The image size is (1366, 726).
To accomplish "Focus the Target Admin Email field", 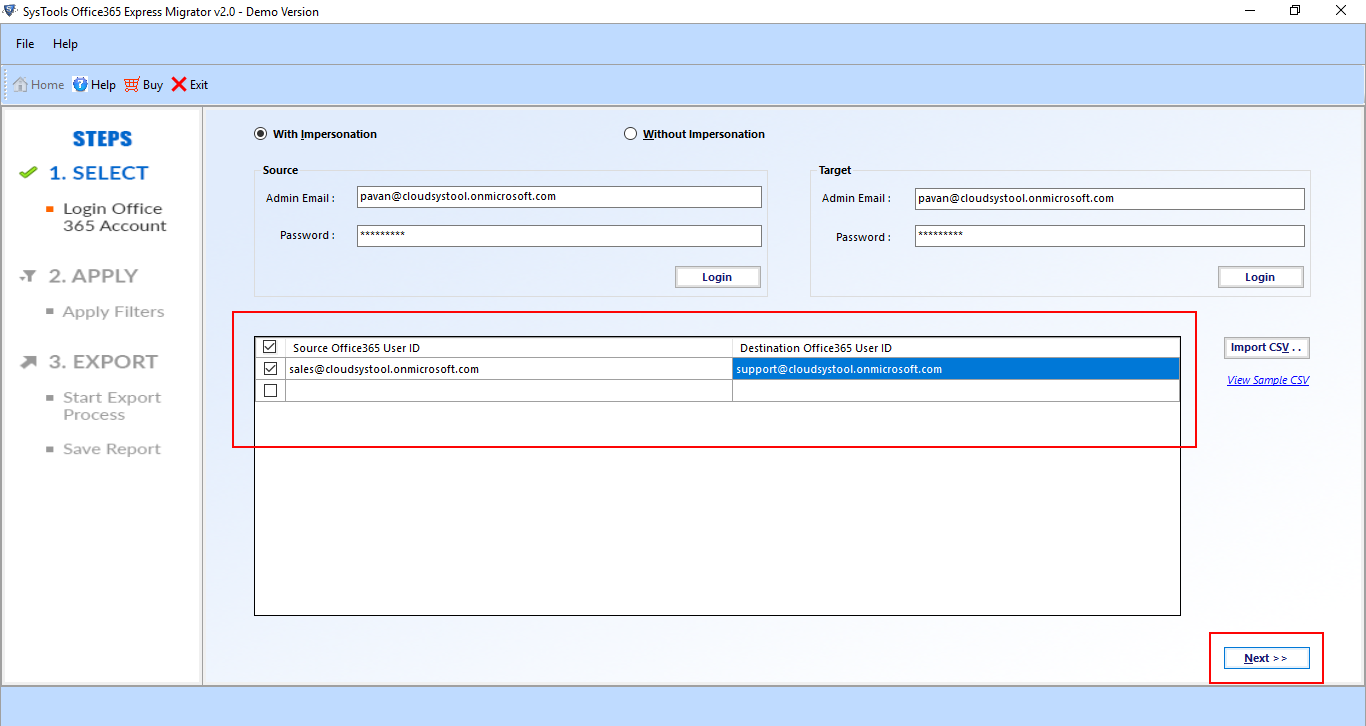I will [x=1110, y=198].
